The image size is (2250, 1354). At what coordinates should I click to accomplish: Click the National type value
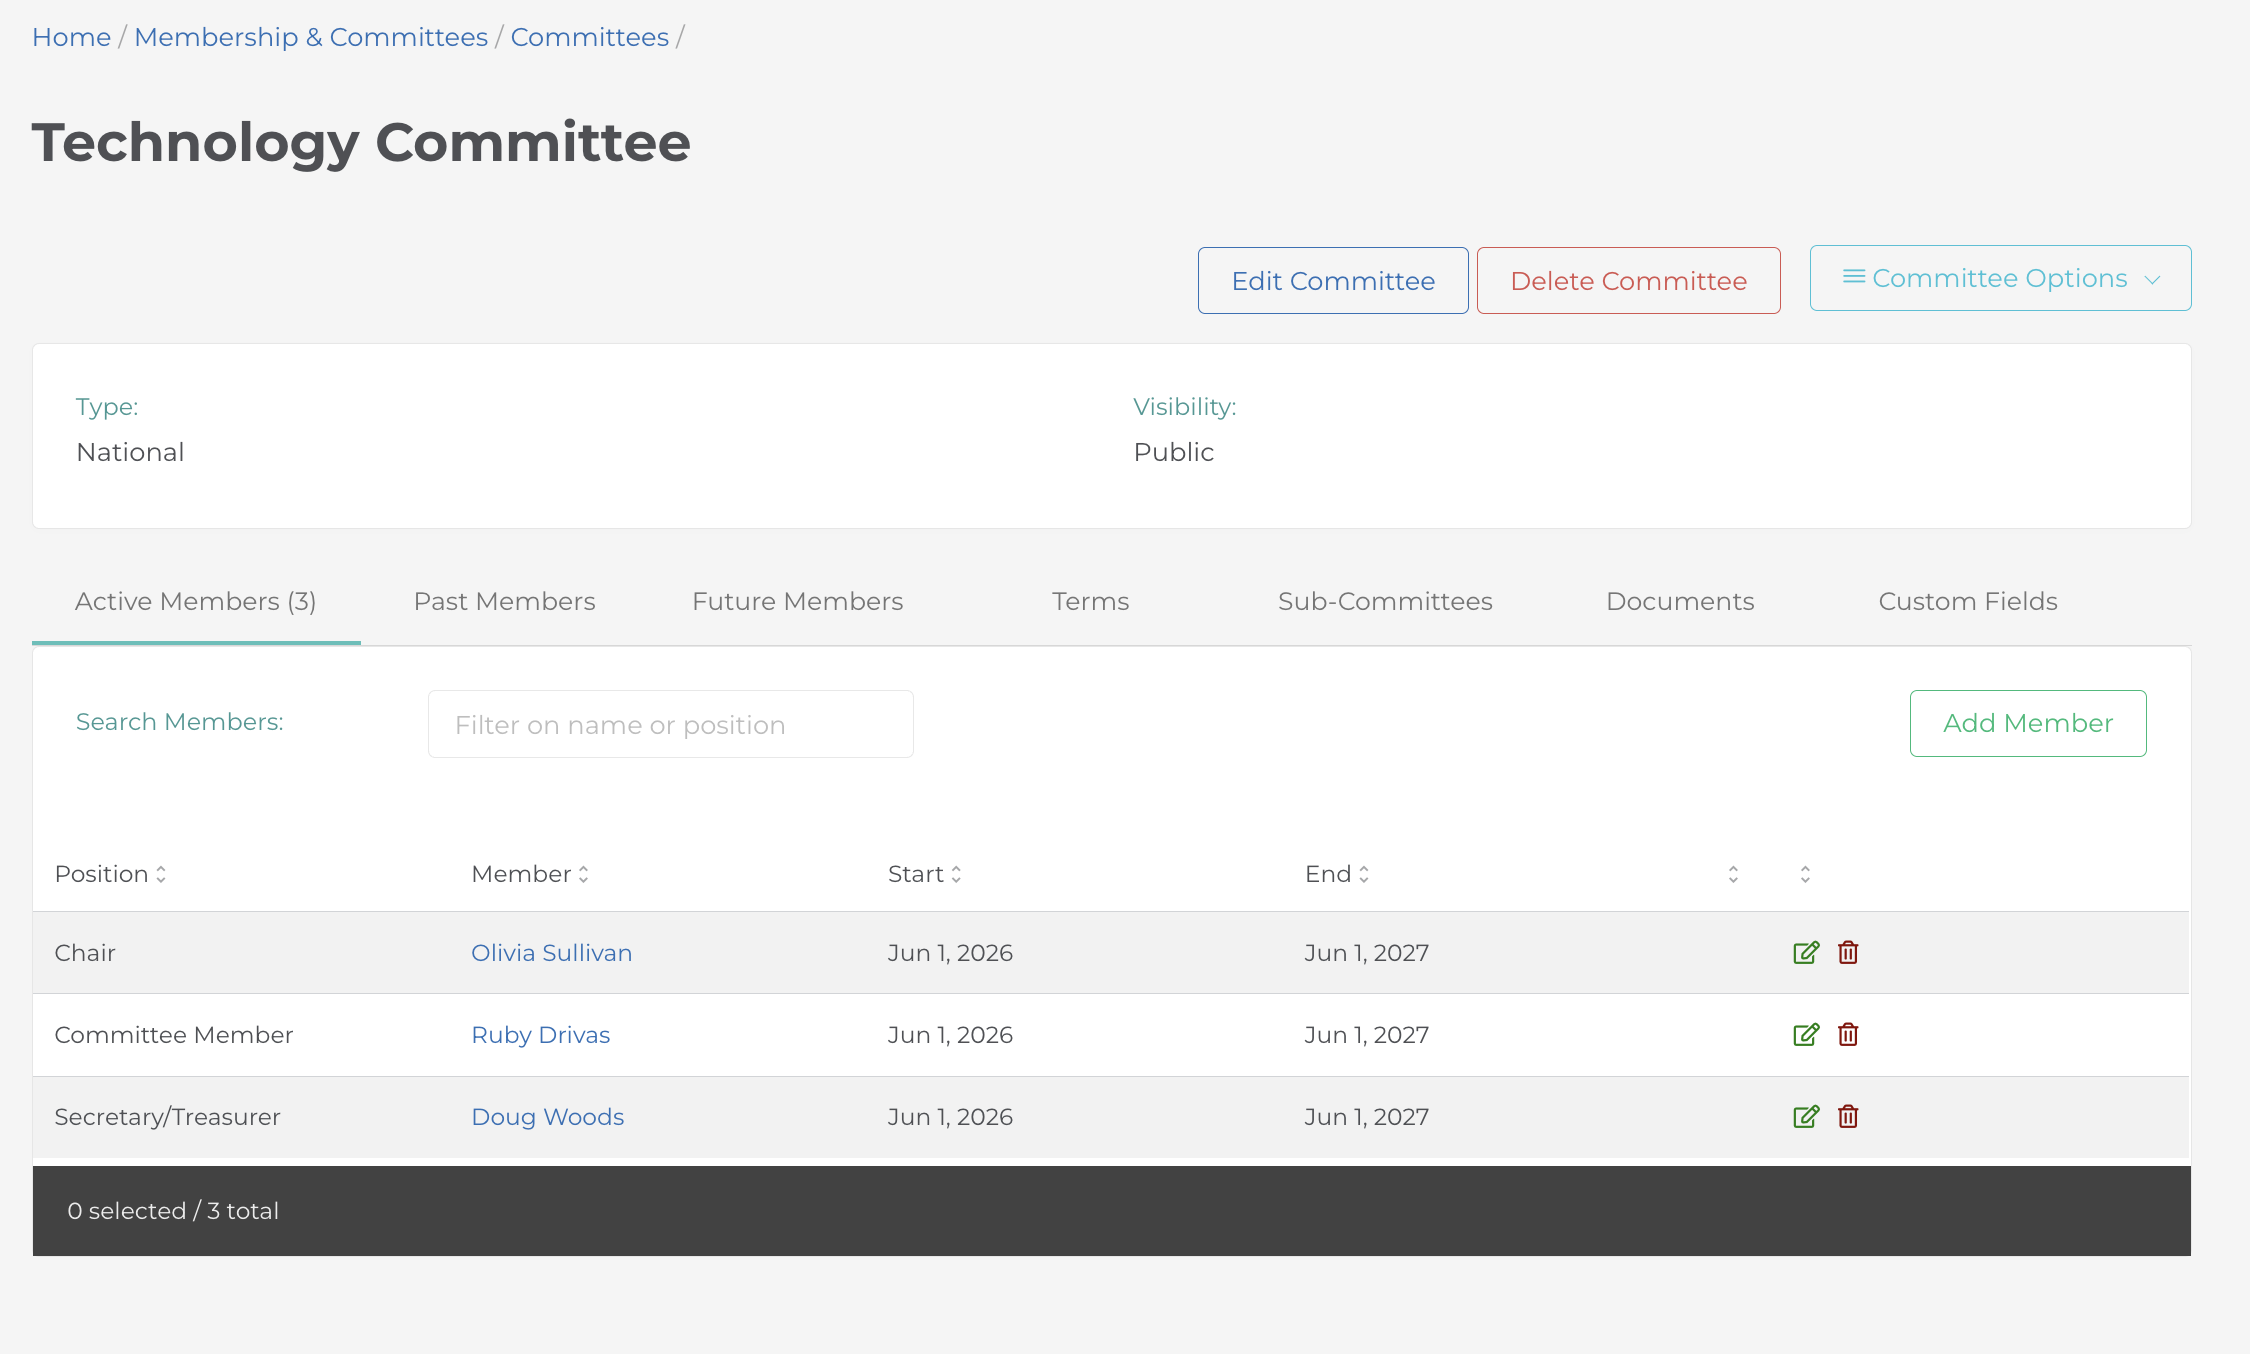(x=130, y=452)
